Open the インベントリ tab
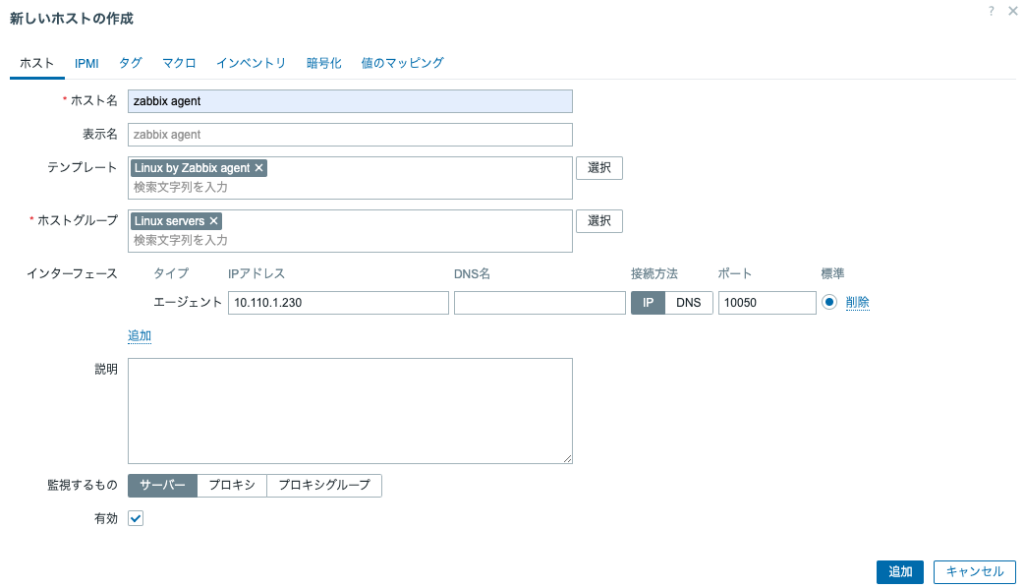The height and width of the screenshot is (588, 1024). [251, 63]
